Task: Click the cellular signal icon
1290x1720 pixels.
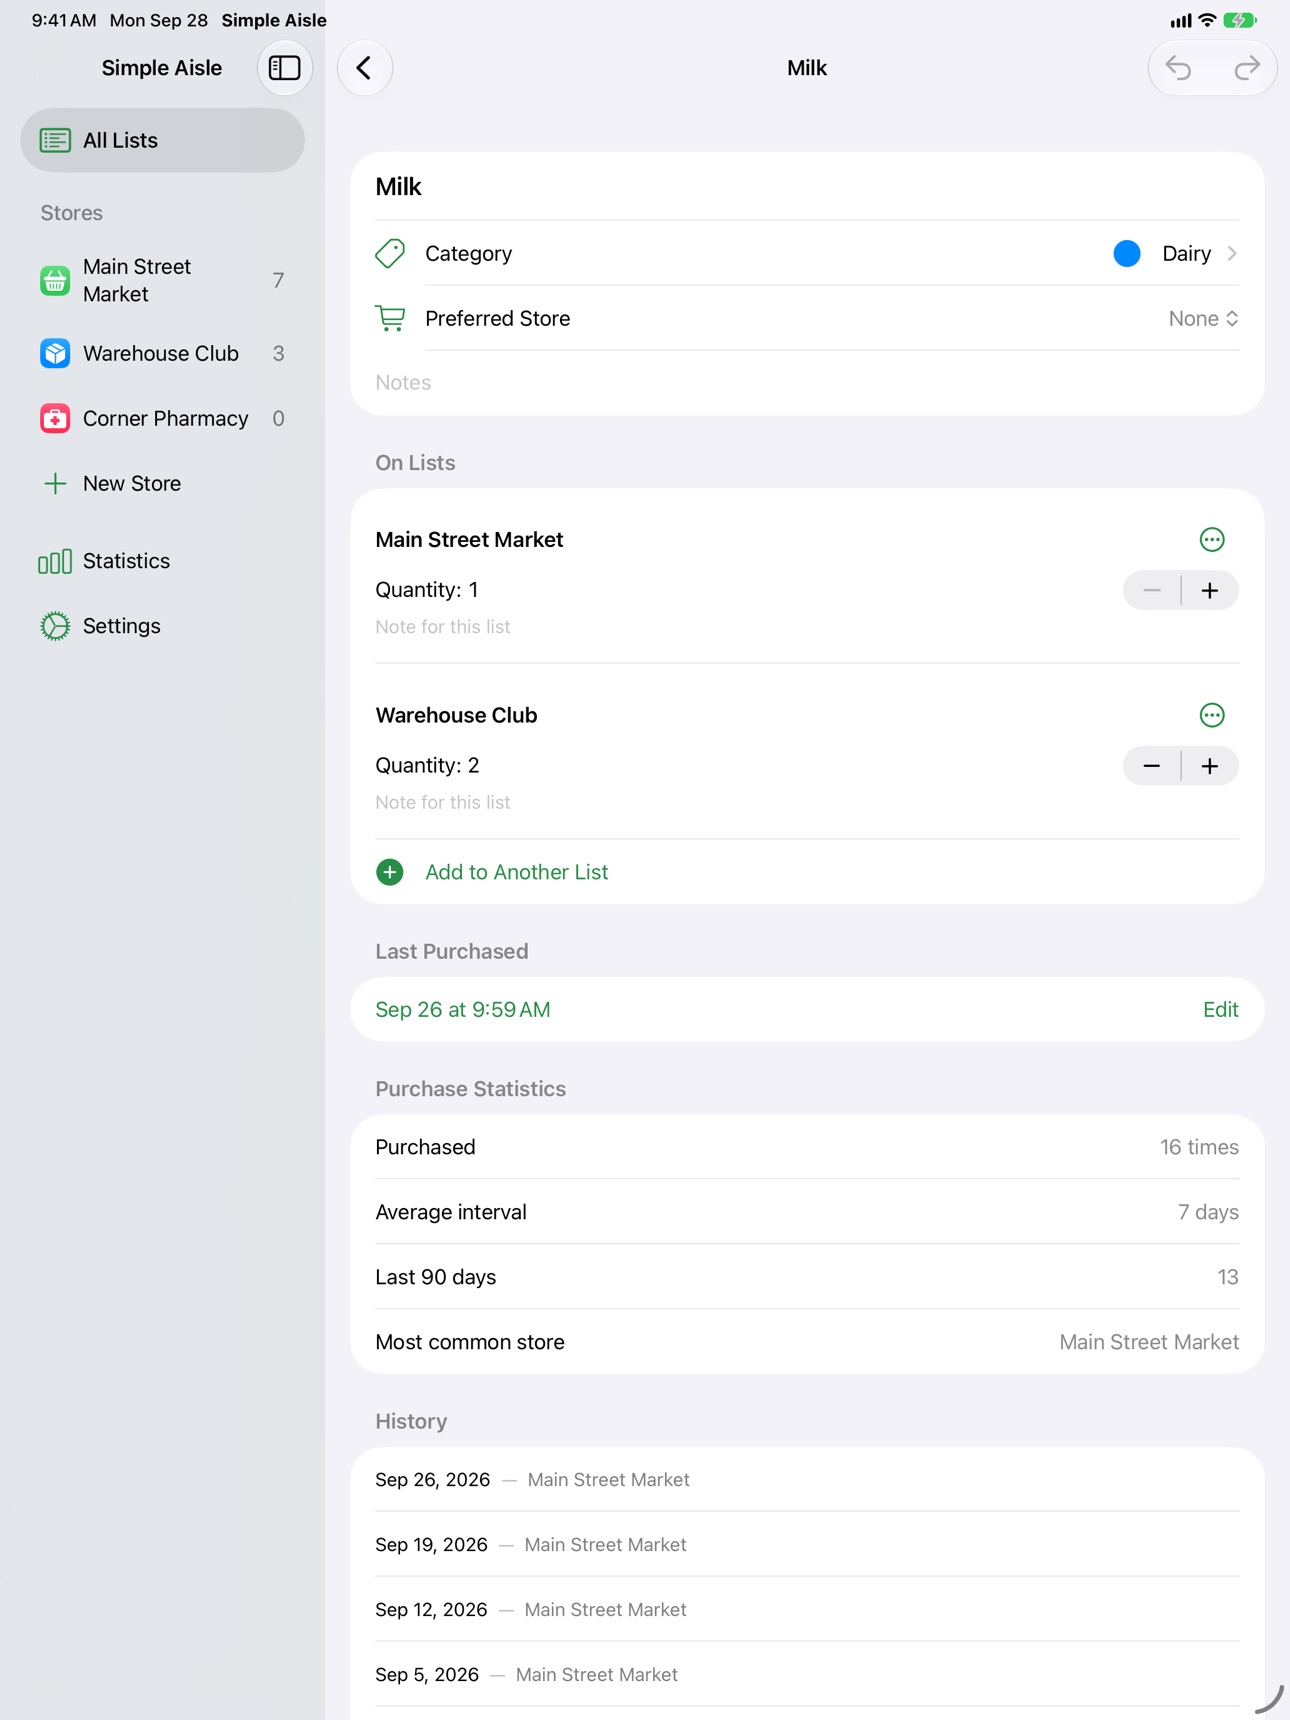Action: coord(1181,20)
